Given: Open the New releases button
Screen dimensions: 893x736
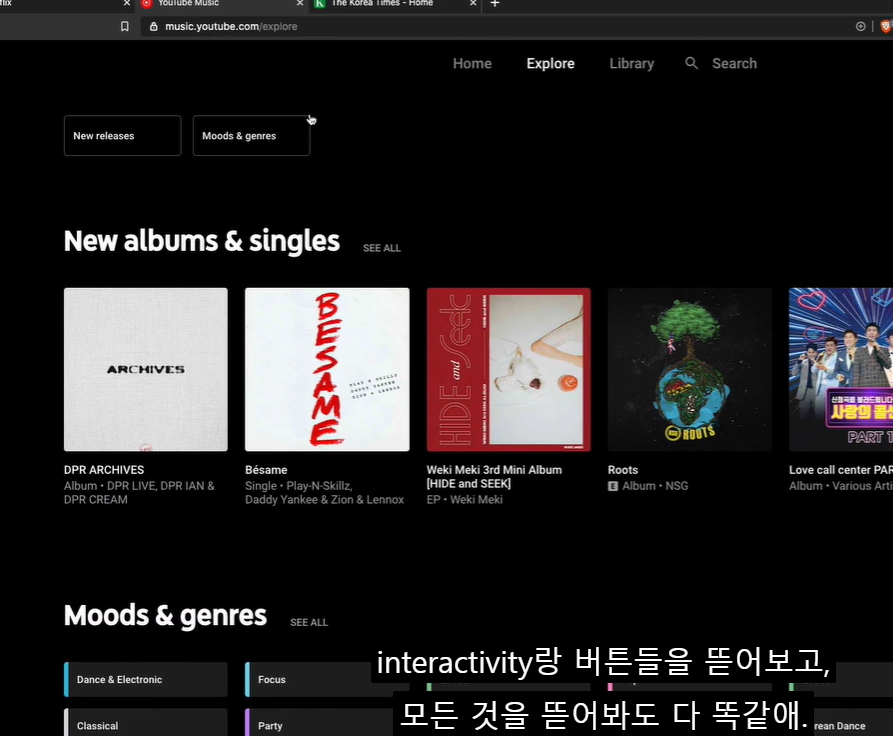Looking at the screenshot, I should 122,136.
